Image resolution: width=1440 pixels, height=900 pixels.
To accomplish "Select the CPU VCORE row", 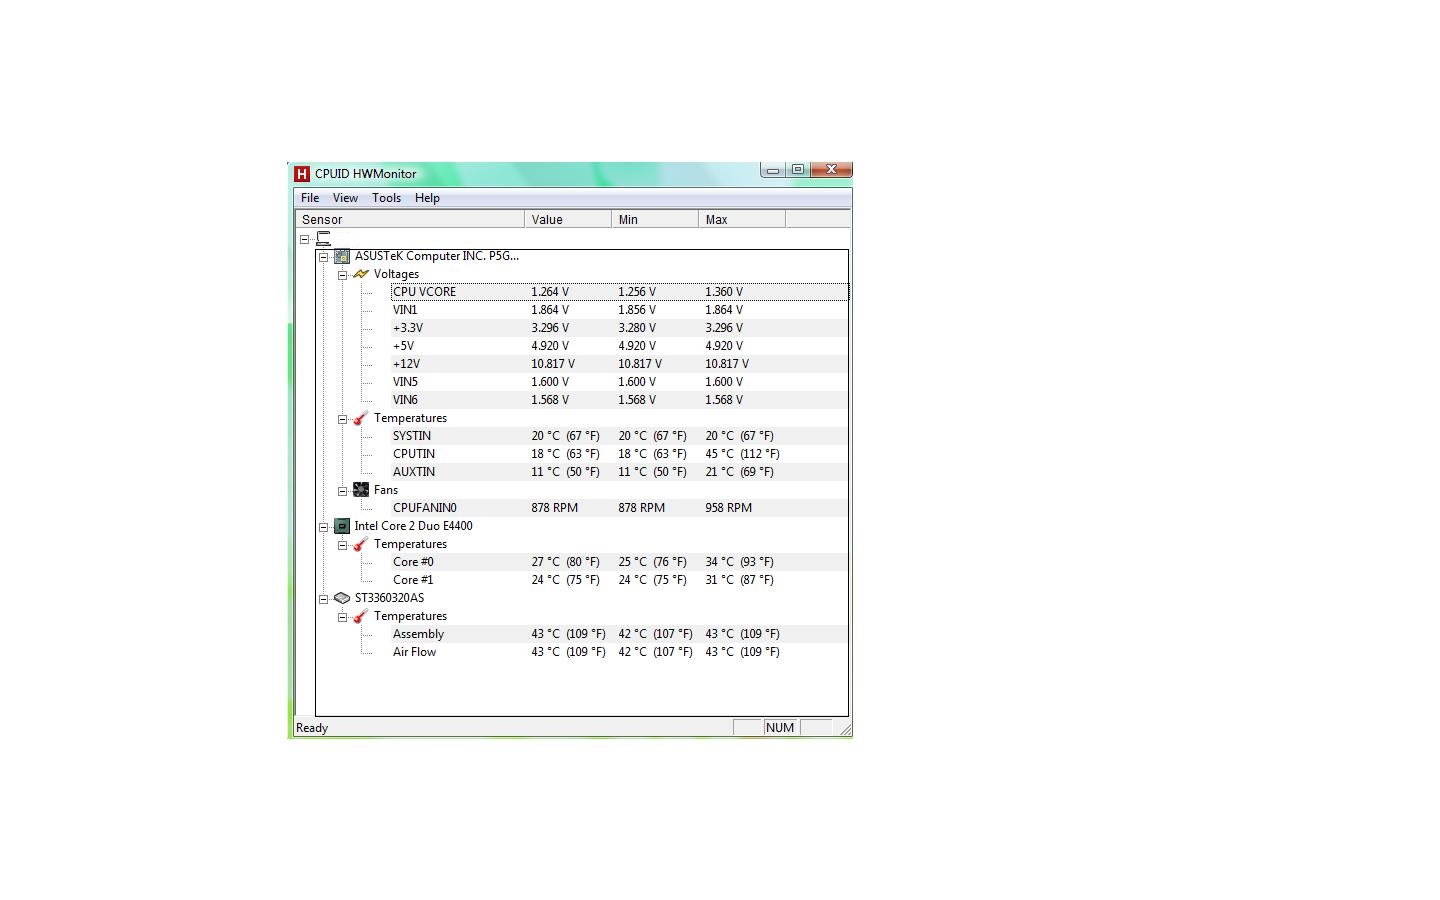I will (x=620, y=292).
